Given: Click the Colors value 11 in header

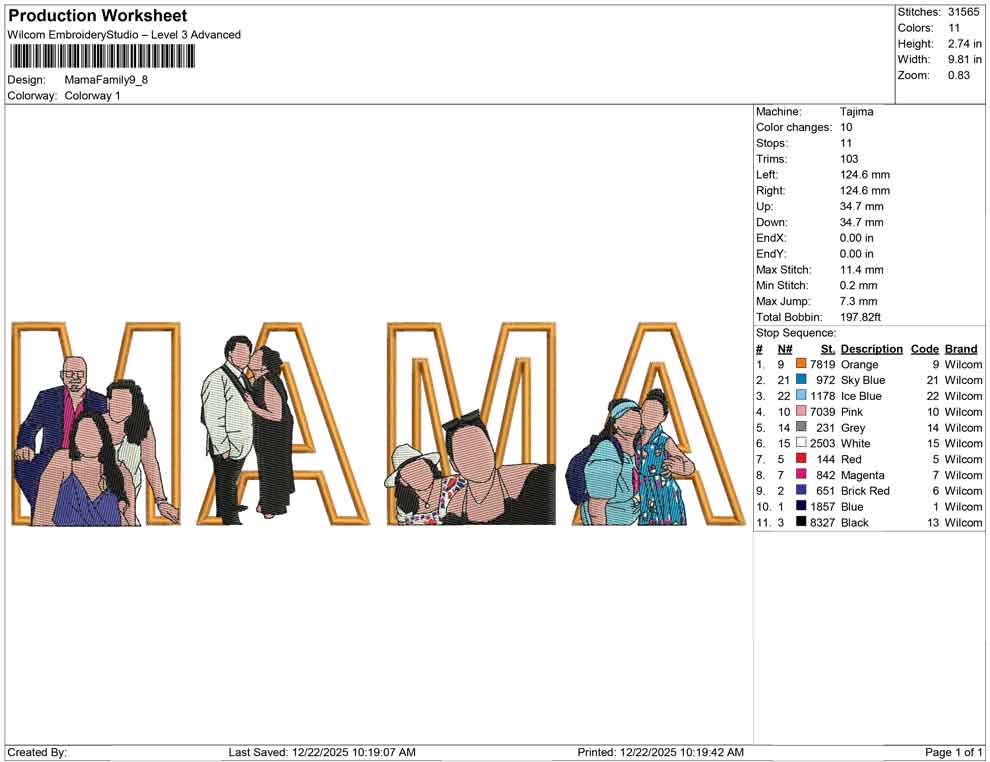Looking at the screenshot, I should (x=954, y=28).
